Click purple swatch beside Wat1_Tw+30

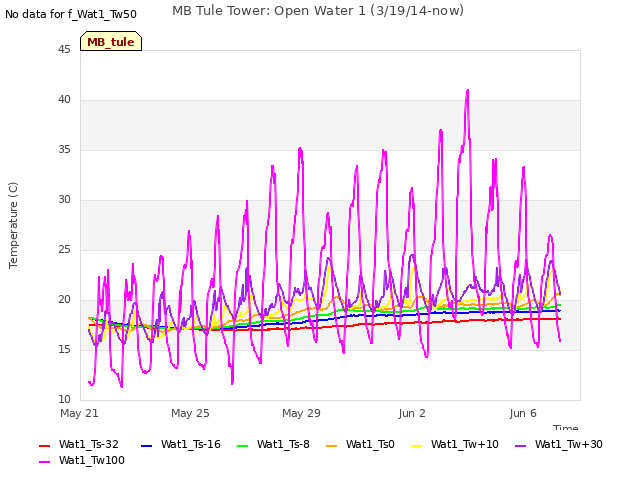pyautogui.click(x=520, y=446)
